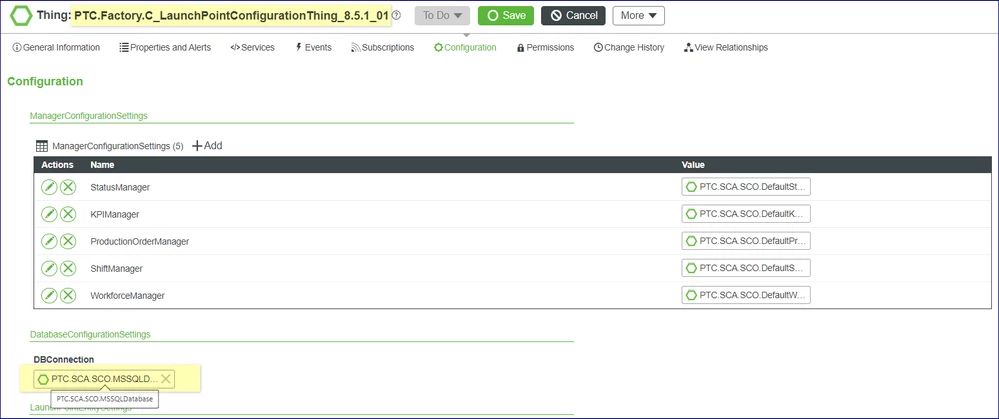Delete the ProductionOrderManager row
The height and width of the screenshot is (419, 999).
tap(68, 241)
